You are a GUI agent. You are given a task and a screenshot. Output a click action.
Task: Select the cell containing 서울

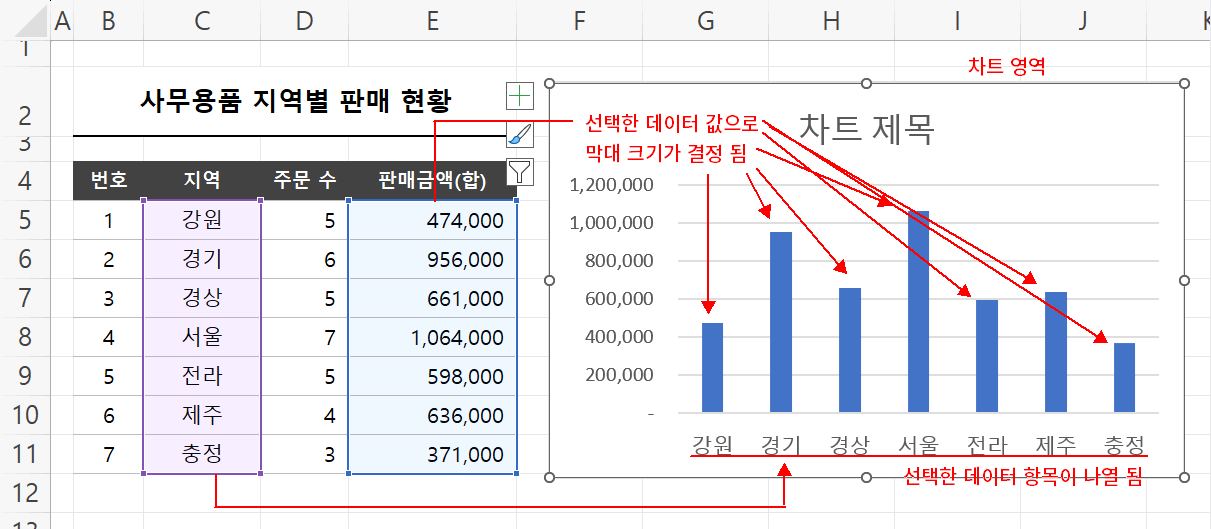[202, 337]
